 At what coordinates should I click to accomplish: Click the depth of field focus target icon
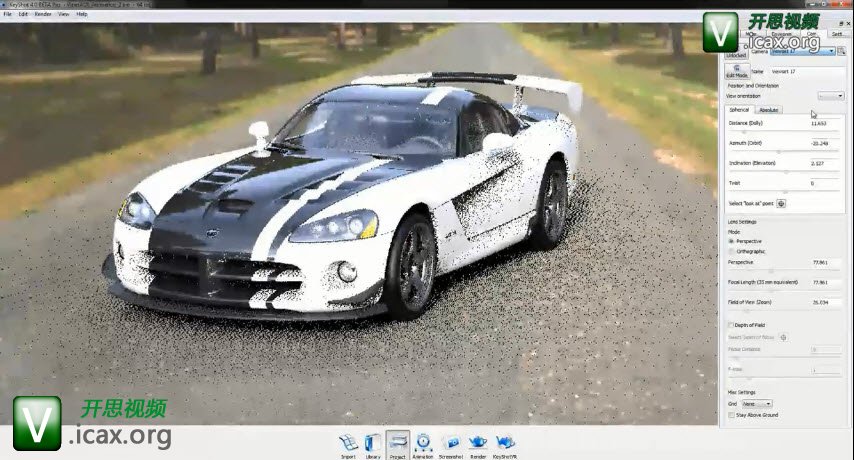(783, 338)
